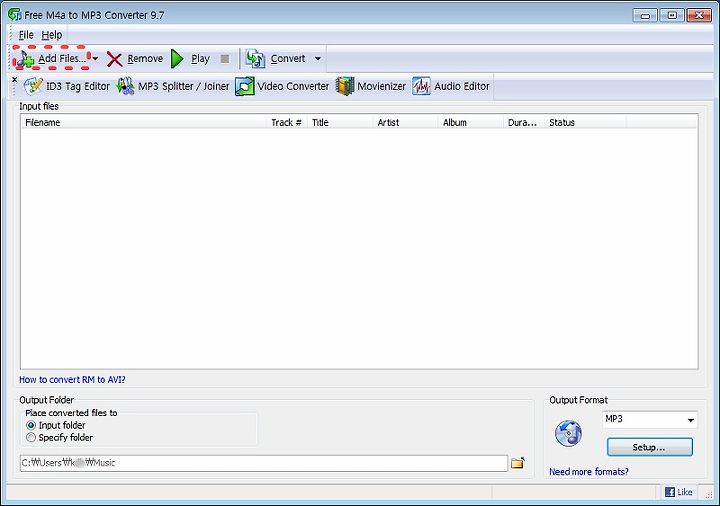Launch the Movienizer icon
This screenshot has width=720, height=506.
click(345, 86)
